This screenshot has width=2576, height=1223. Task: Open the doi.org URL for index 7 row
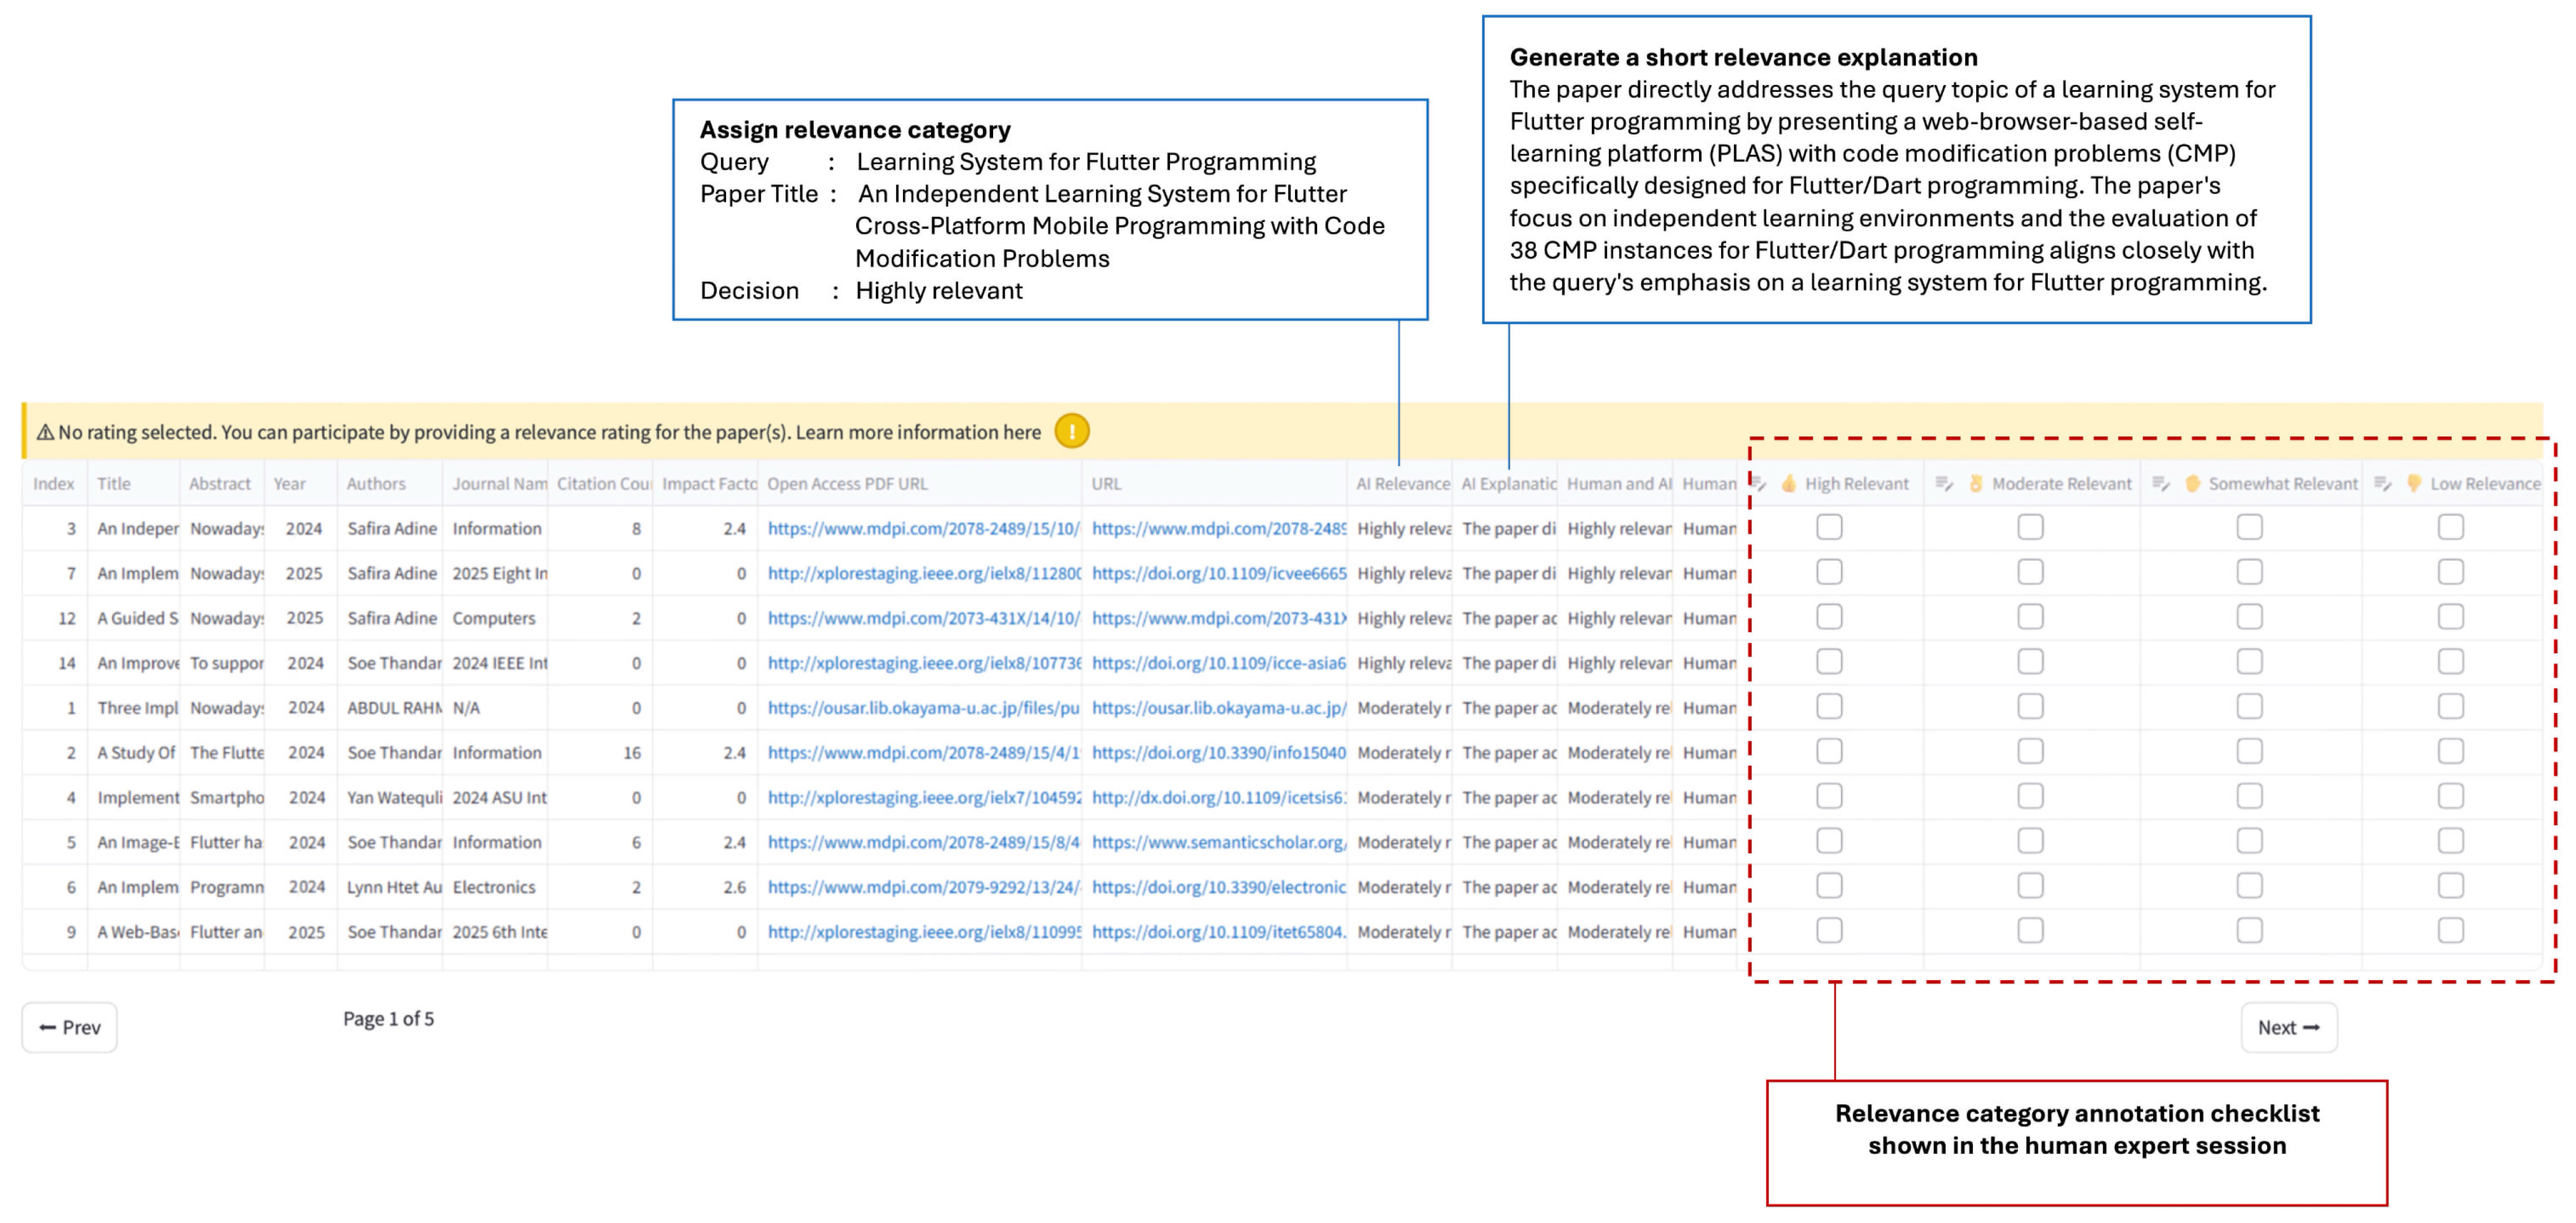click(1219, 574)
